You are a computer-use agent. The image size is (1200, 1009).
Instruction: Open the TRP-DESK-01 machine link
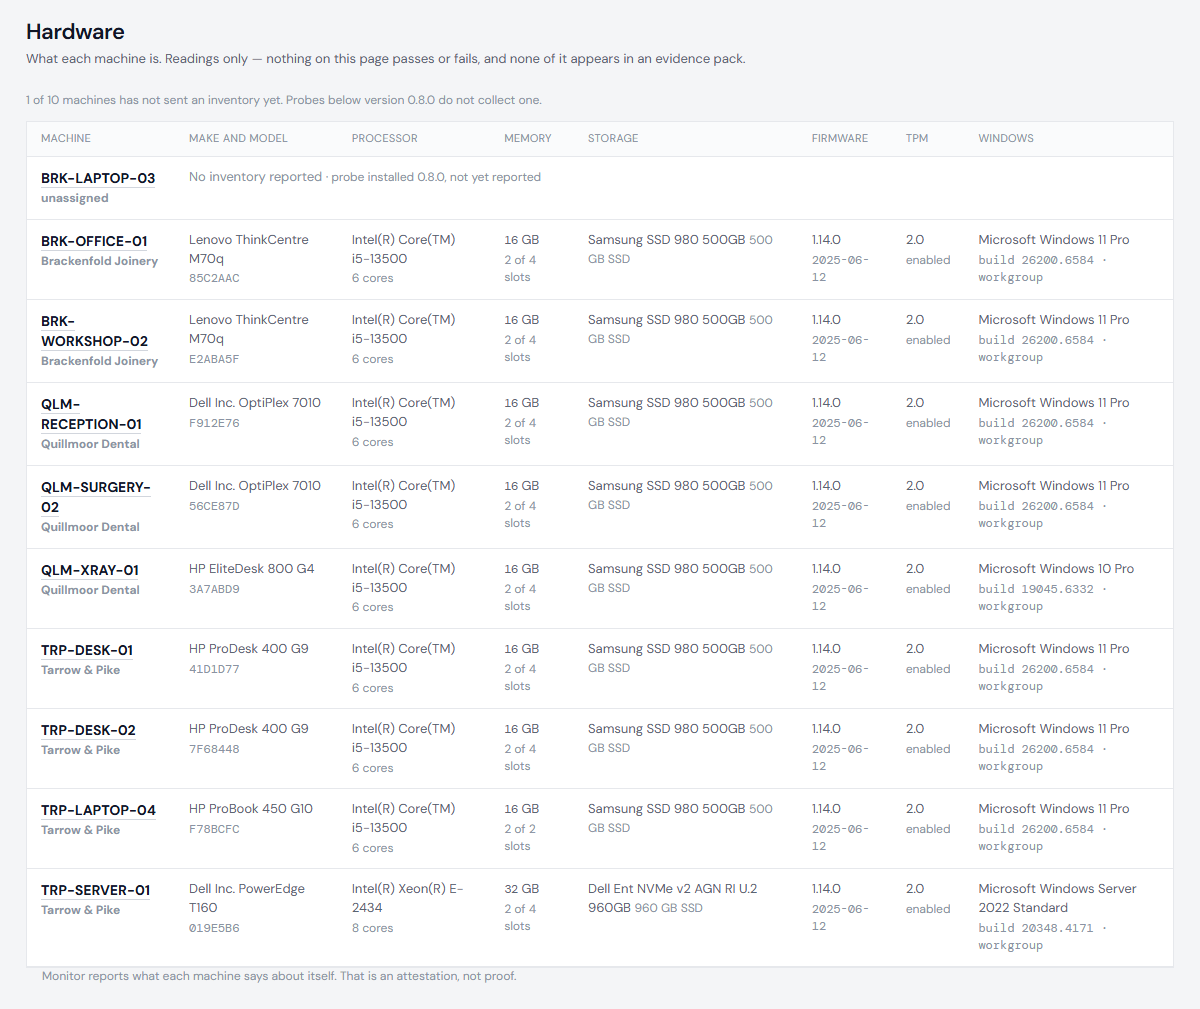(87, 650)
